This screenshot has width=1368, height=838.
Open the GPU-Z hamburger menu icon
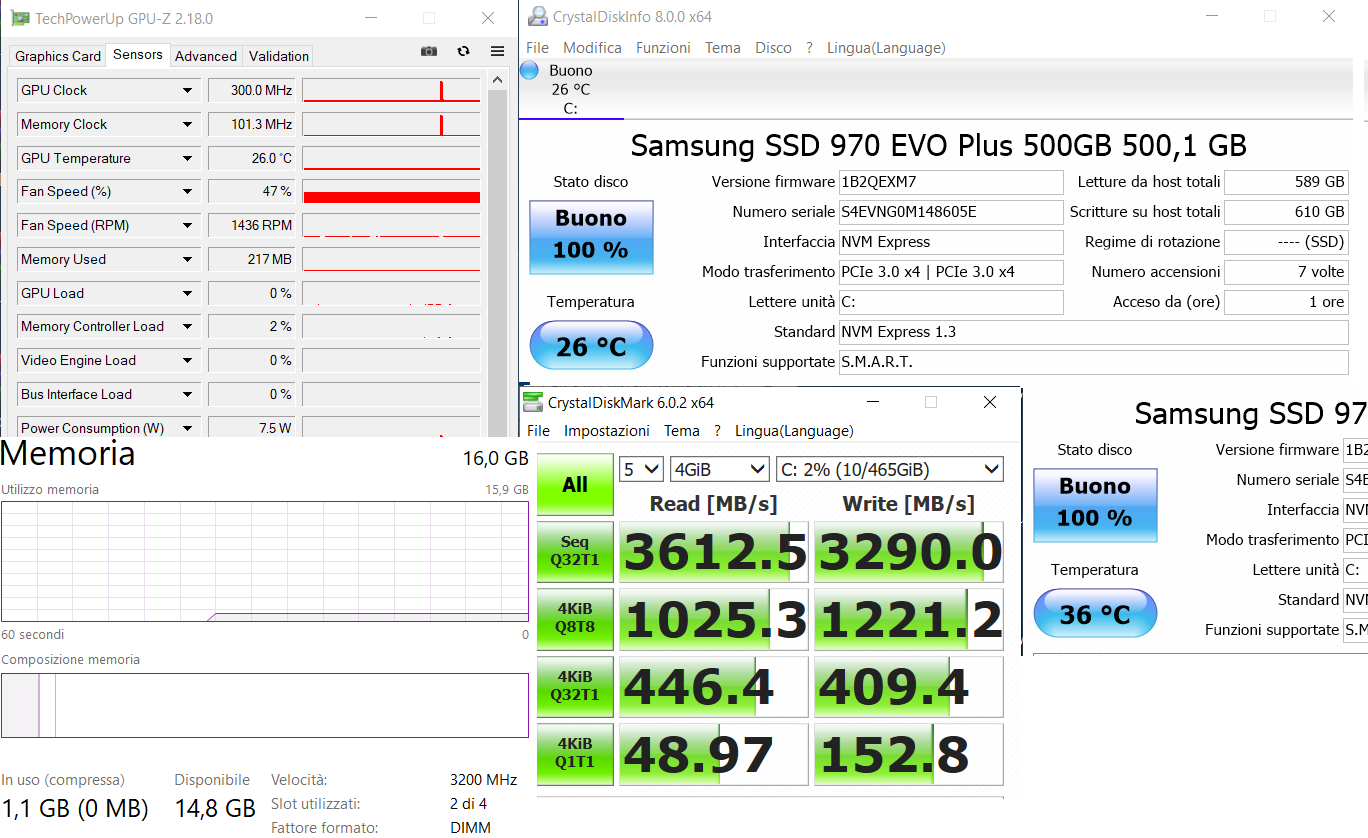497,51
